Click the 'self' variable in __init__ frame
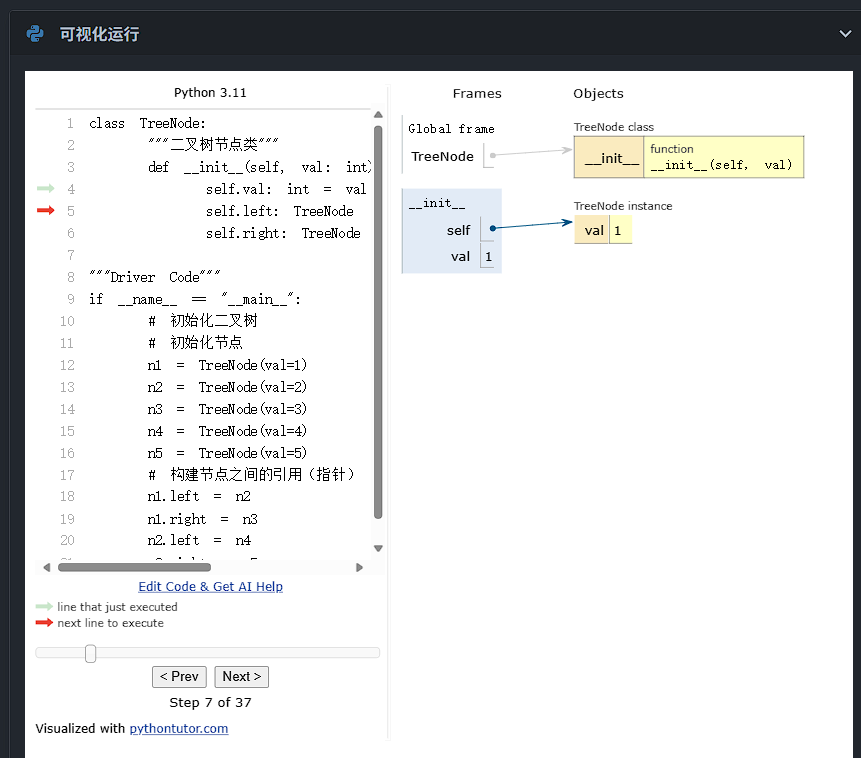The width and height of the screenshot is (861, 758). [x=458, y=231]
